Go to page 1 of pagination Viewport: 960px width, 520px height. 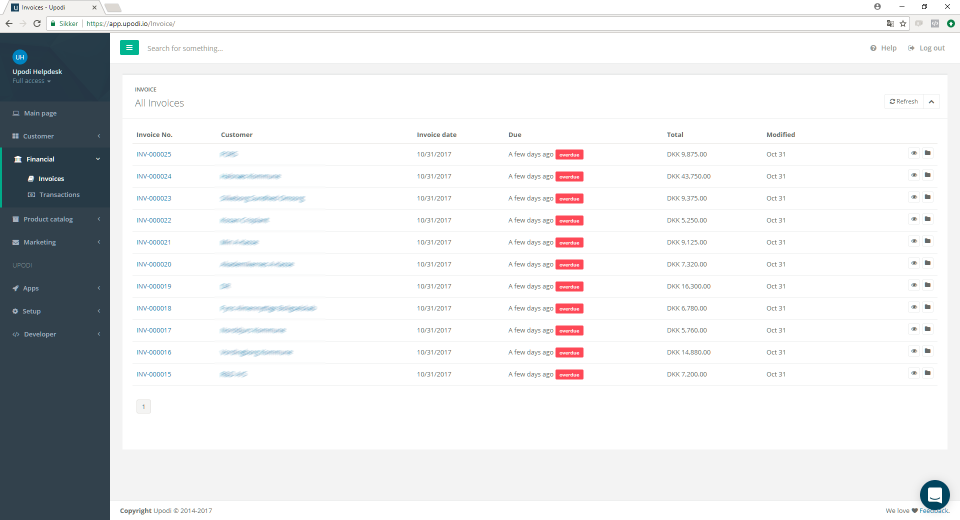tap(143, 407)
